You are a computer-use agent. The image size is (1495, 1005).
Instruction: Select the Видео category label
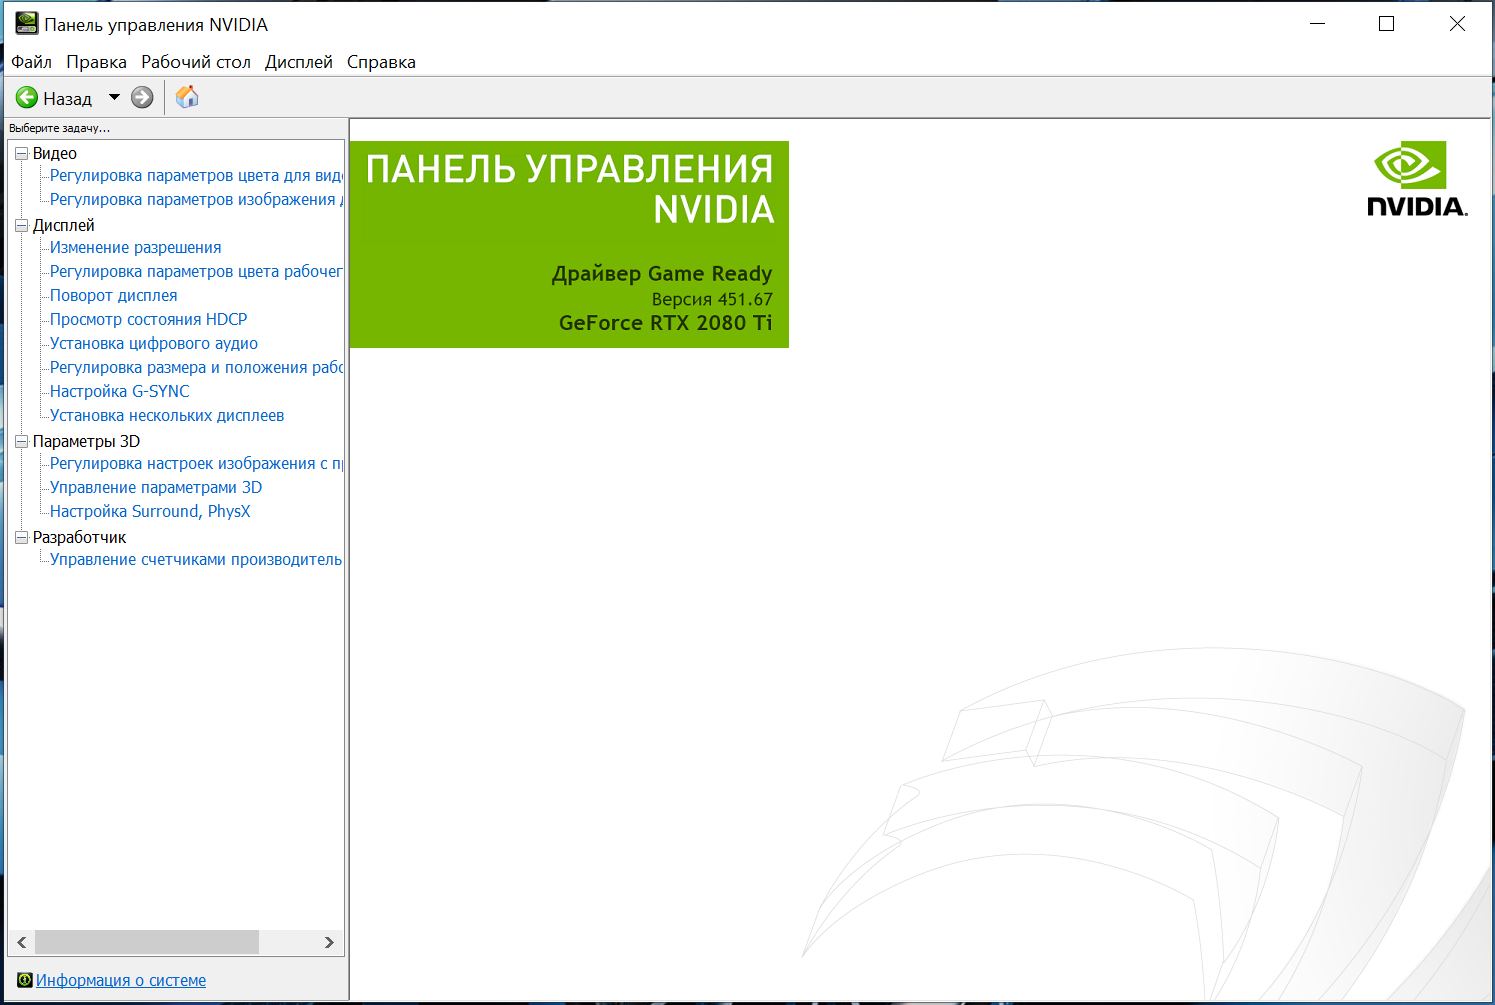click(55, 154)
